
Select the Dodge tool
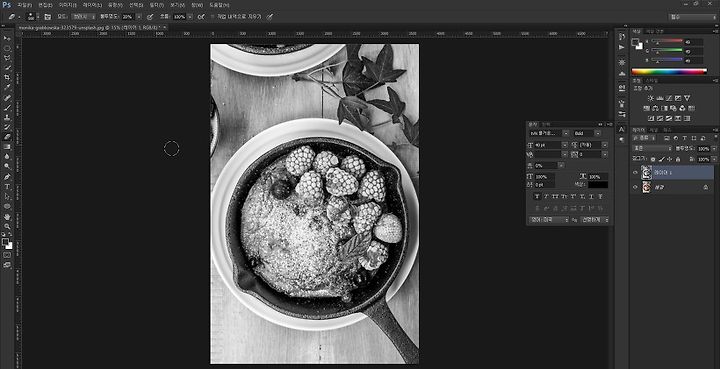pos(7,166)
